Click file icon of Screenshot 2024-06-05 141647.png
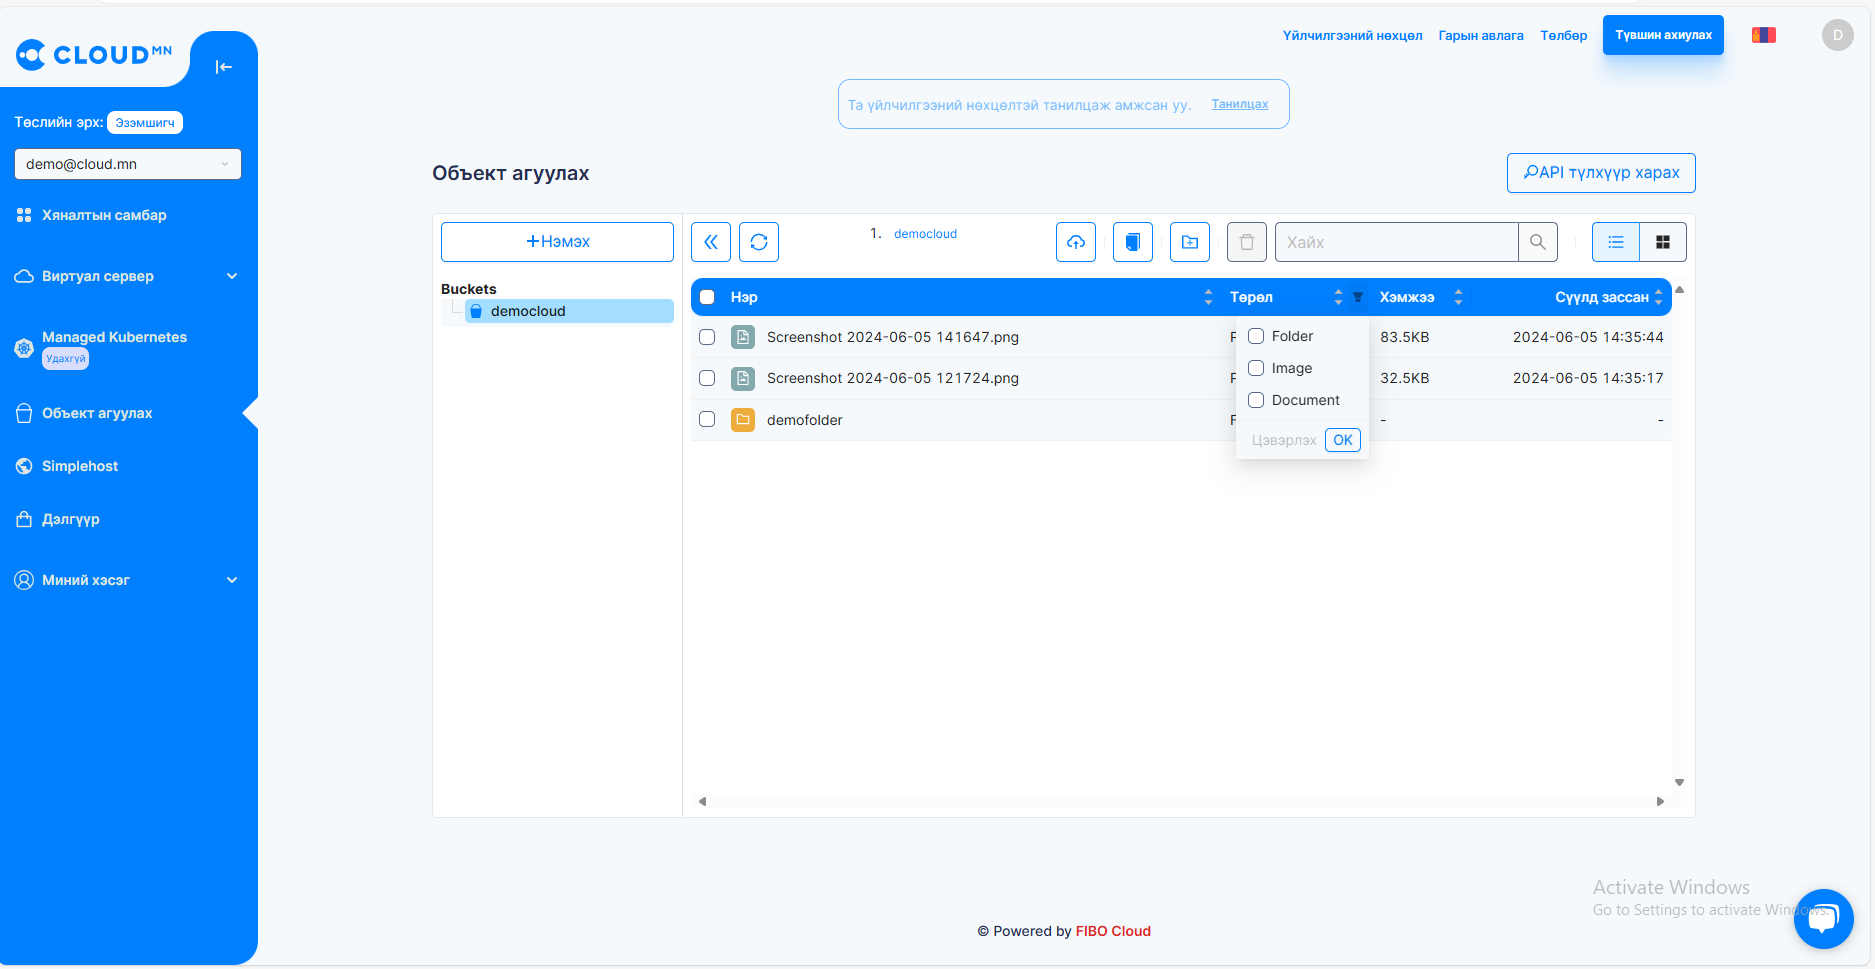The image size is (1875, 969). click(743, 337)
